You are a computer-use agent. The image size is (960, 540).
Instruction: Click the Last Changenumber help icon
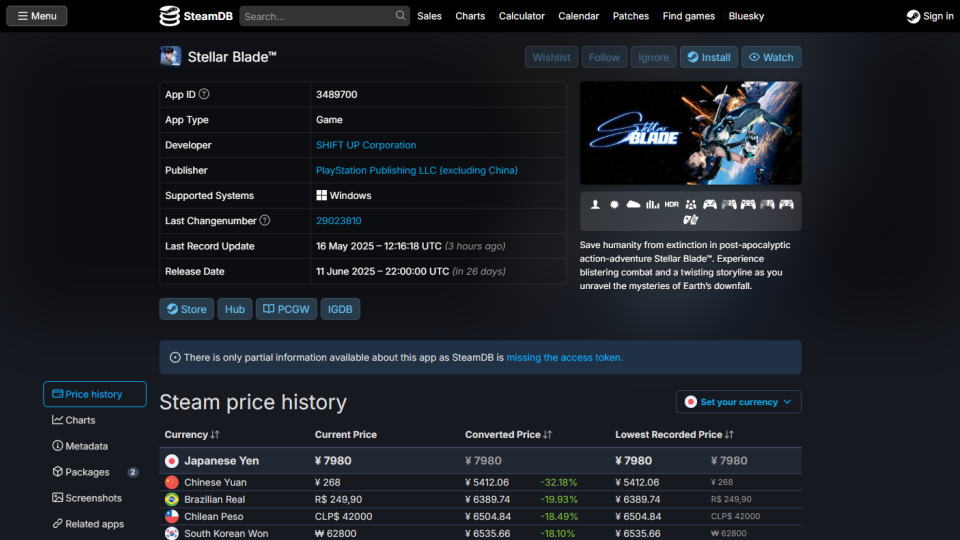tap(264, 220)
